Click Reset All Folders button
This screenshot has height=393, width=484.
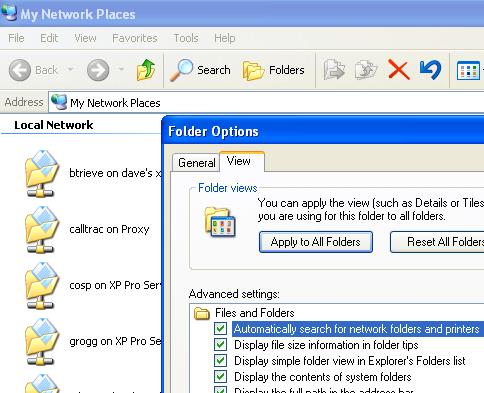pos(437,242)
